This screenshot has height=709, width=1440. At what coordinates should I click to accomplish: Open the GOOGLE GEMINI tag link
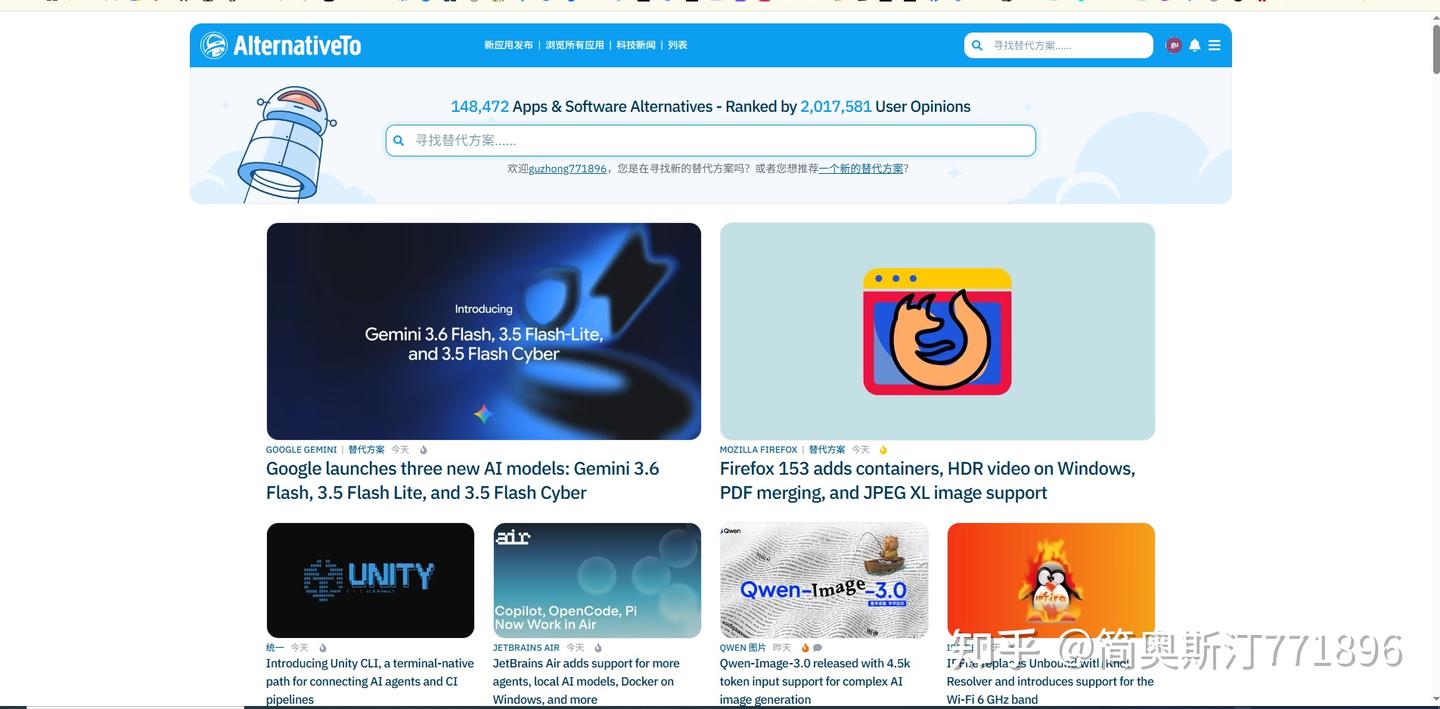click(x=301, y=450)
